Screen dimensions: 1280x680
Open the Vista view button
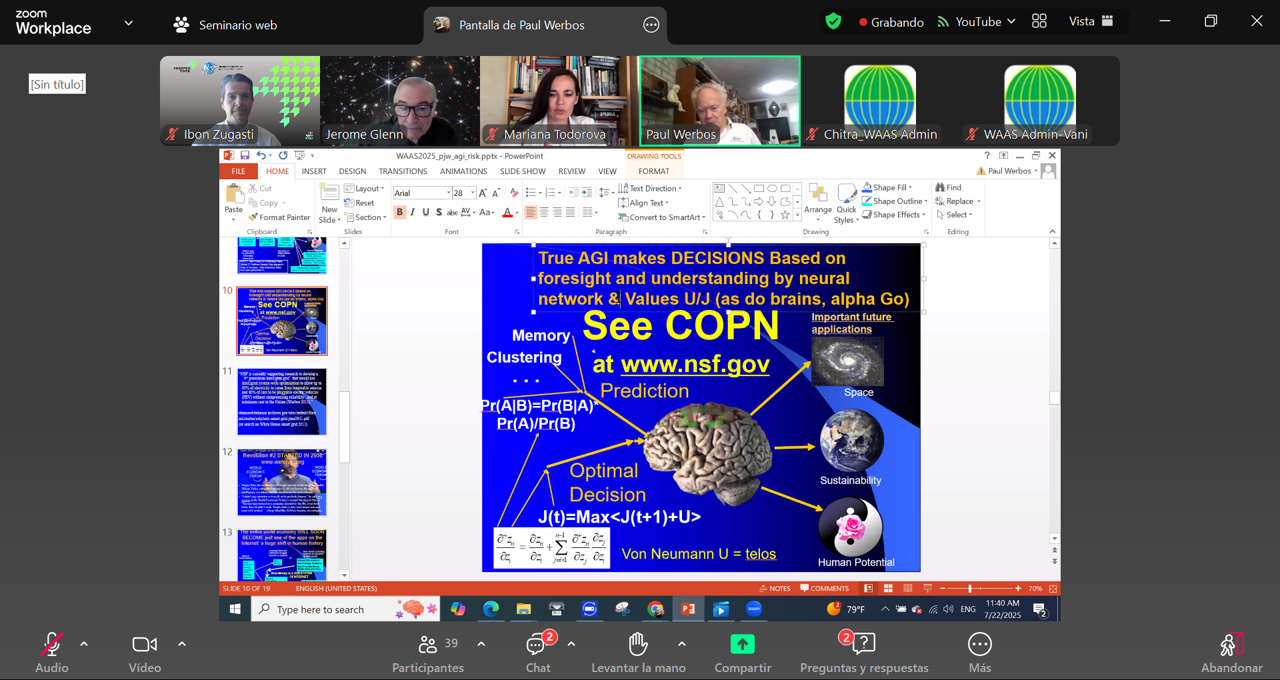1091,22
